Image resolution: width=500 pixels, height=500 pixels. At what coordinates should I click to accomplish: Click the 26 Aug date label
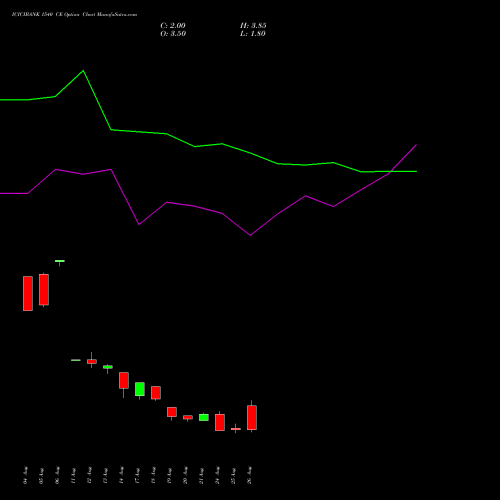[250, 475]
